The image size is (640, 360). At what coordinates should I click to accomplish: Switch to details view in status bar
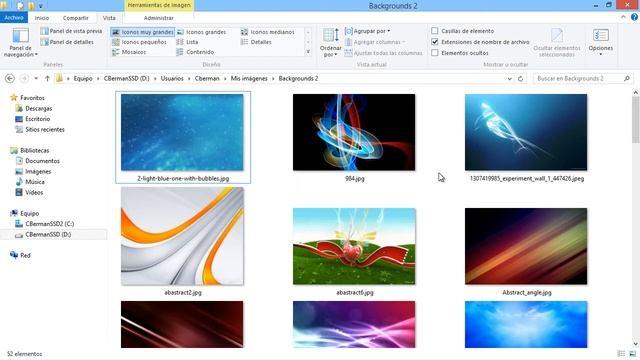pos(621,353)
